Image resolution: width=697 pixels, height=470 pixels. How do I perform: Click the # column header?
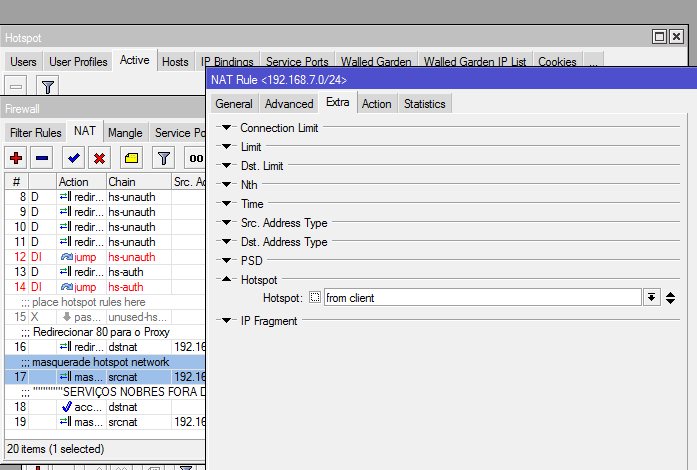pyautogui.click(x=16, y=181)
